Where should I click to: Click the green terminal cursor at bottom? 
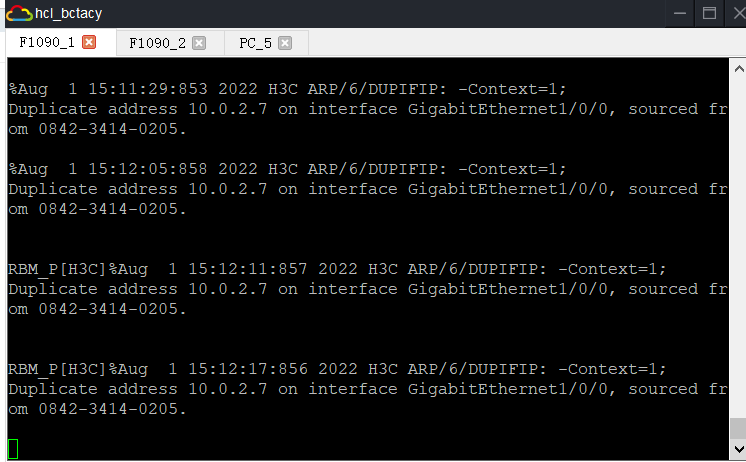click(13, 449)
